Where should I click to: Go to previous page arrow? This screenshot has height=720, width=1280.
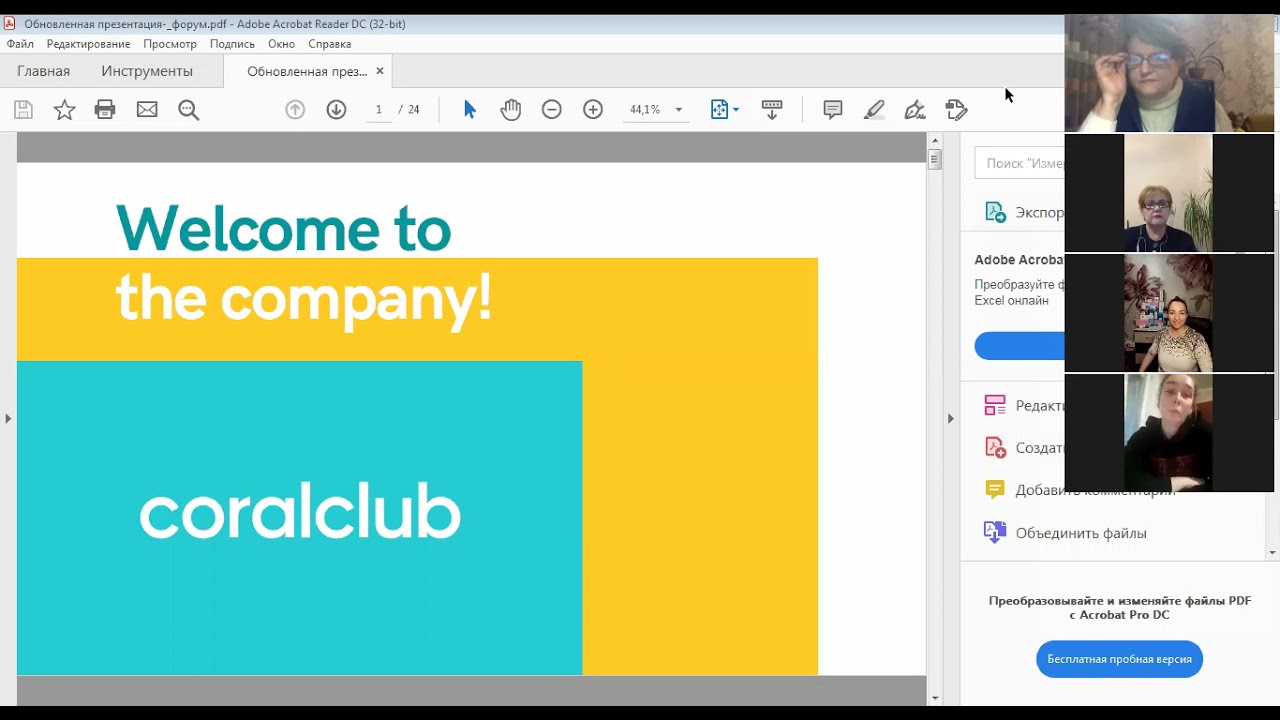click(295, 110)
